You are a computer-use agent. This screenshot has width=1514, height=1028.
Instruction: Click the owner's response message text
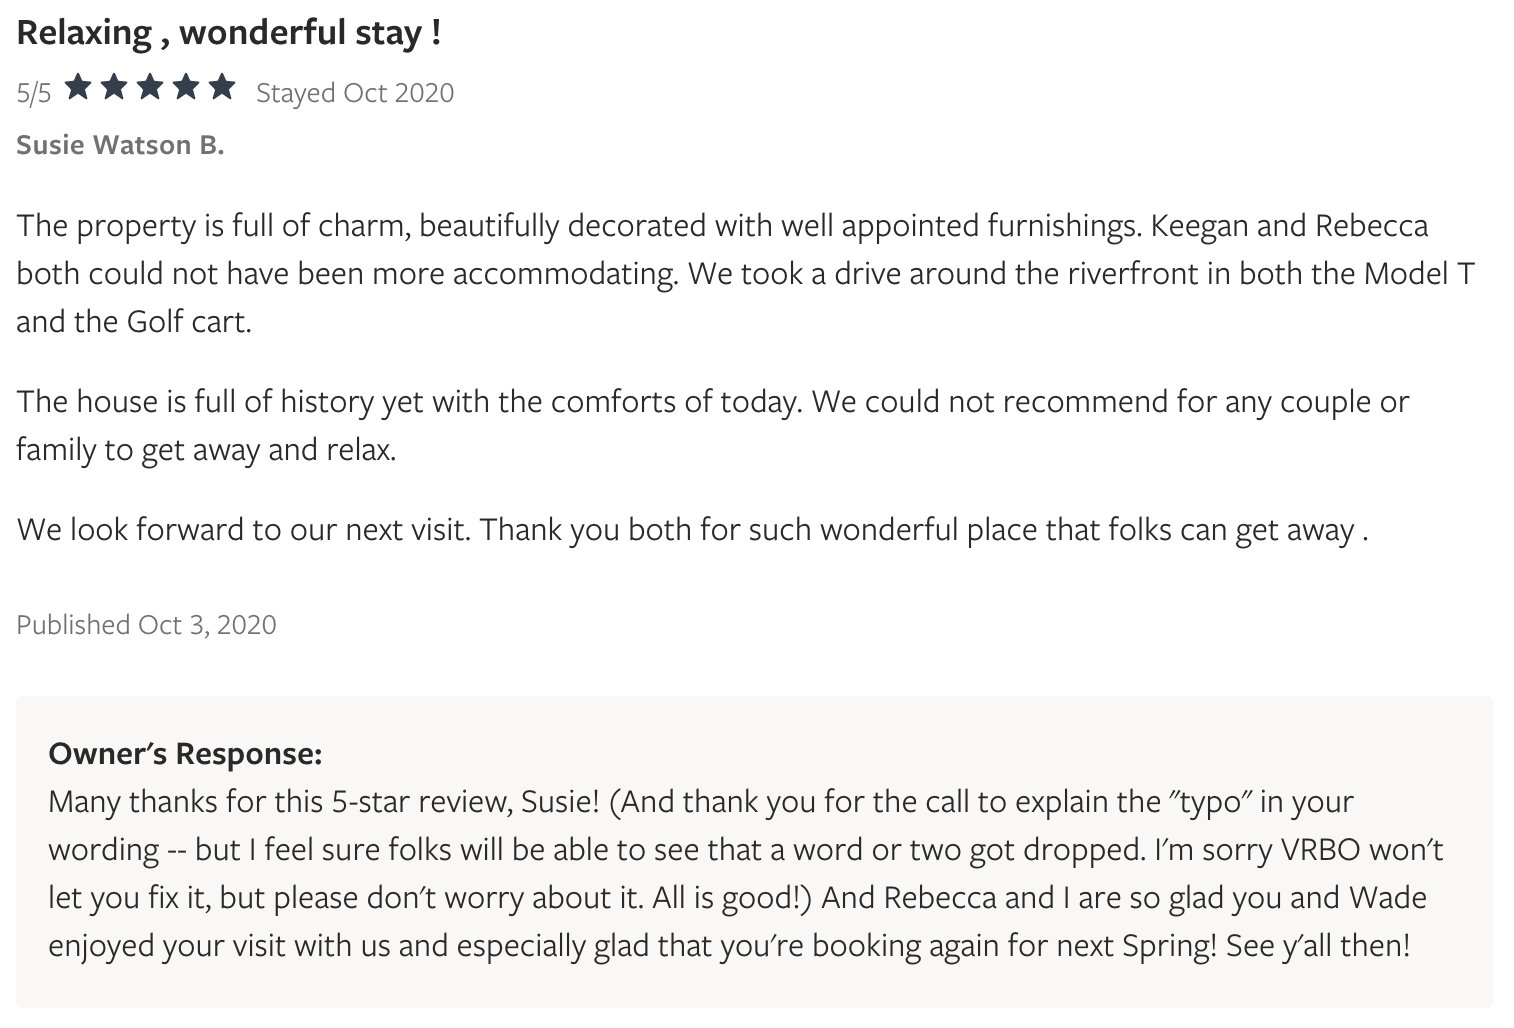pos(746,873)
